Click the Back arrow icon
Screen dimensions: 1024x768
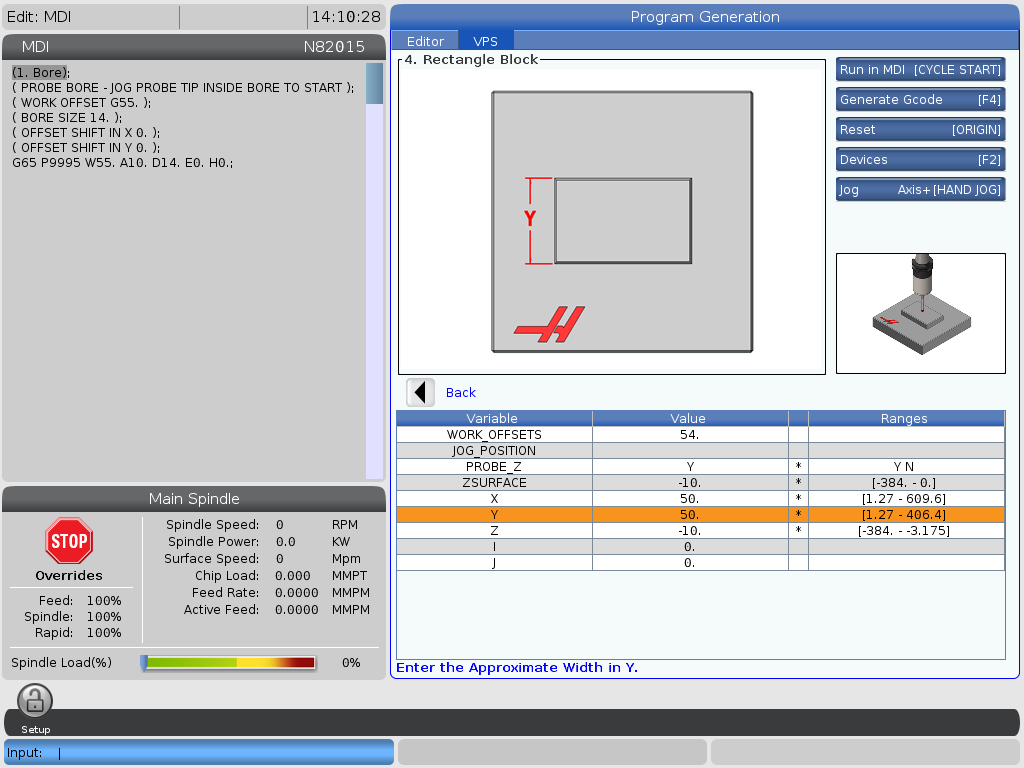pos(421,392)
